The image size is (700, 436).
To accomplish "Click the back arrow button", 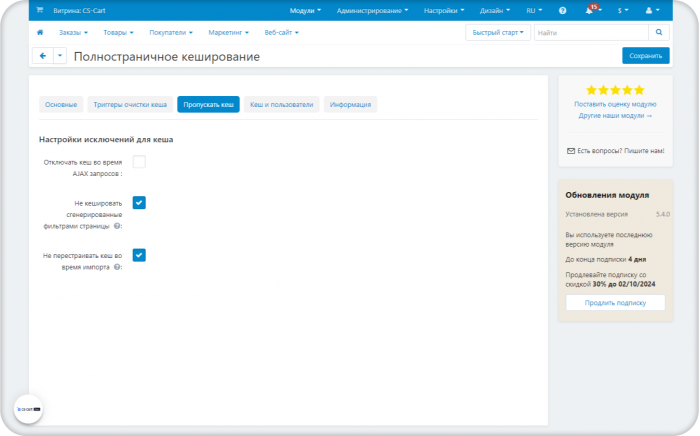I will (43, 56).
